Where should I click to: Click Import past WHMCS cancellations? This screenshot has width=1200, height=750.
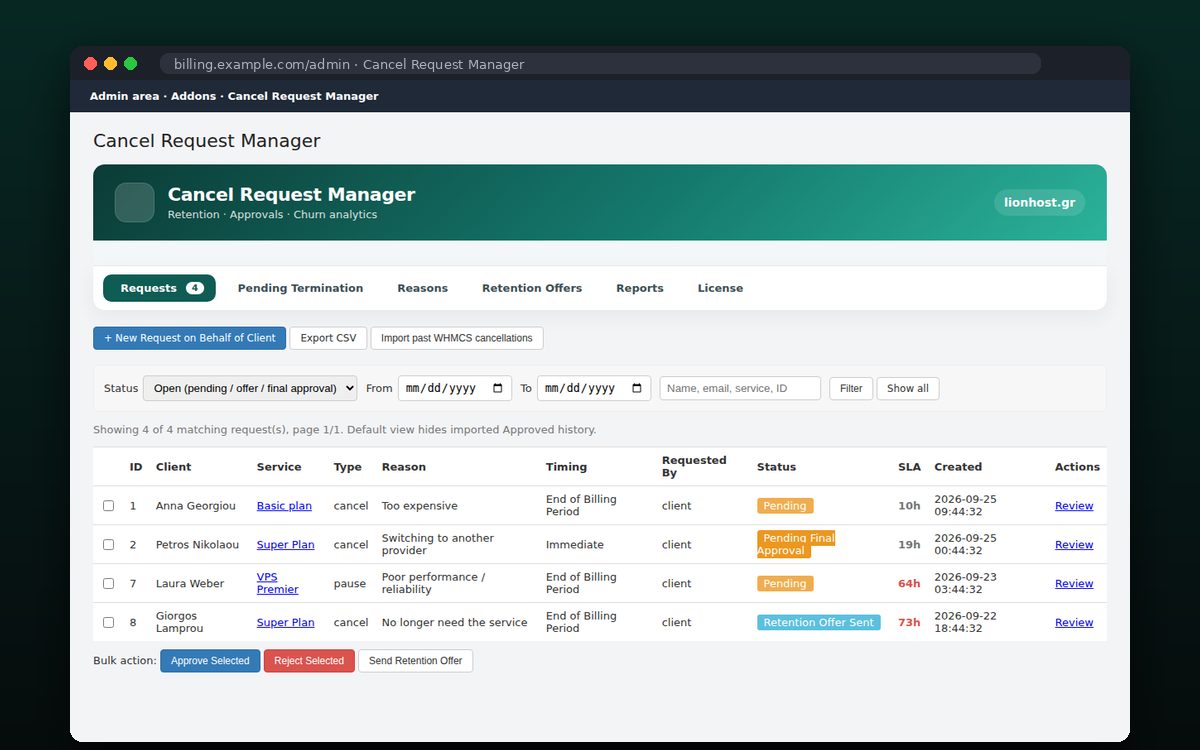(457, 338)
